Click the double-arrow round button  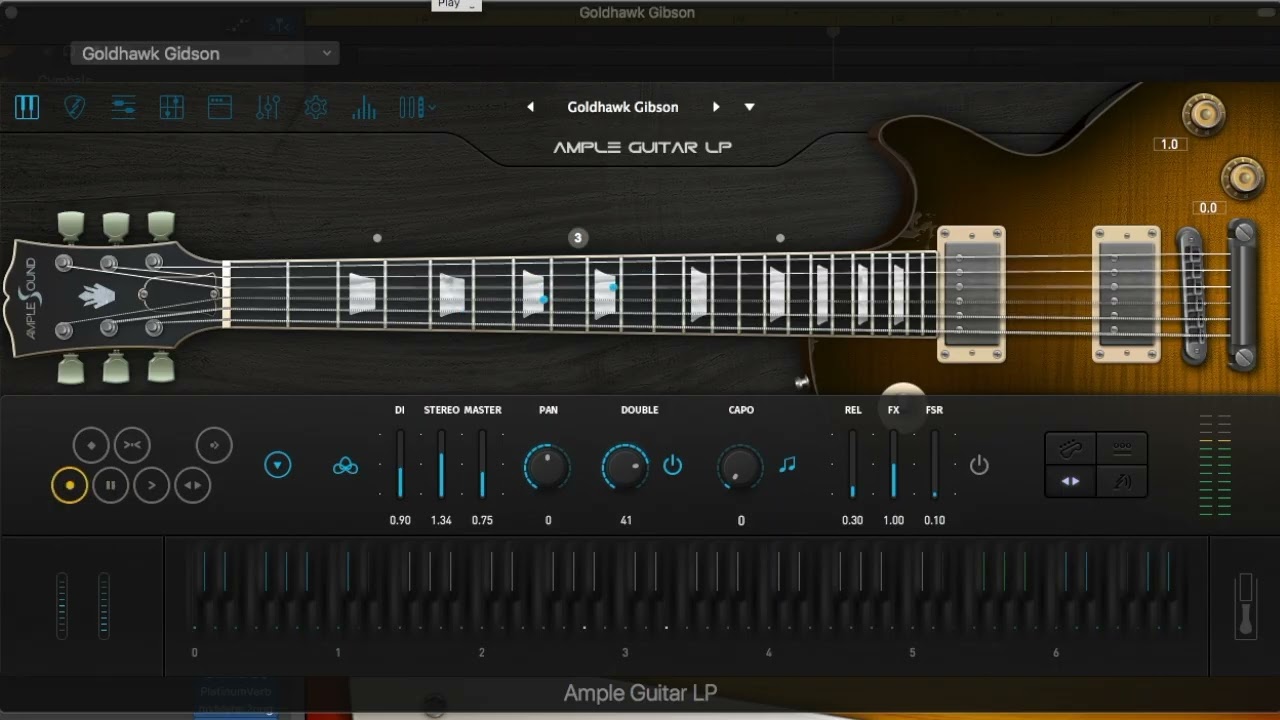pyautogui.click(x=193, y=485)
